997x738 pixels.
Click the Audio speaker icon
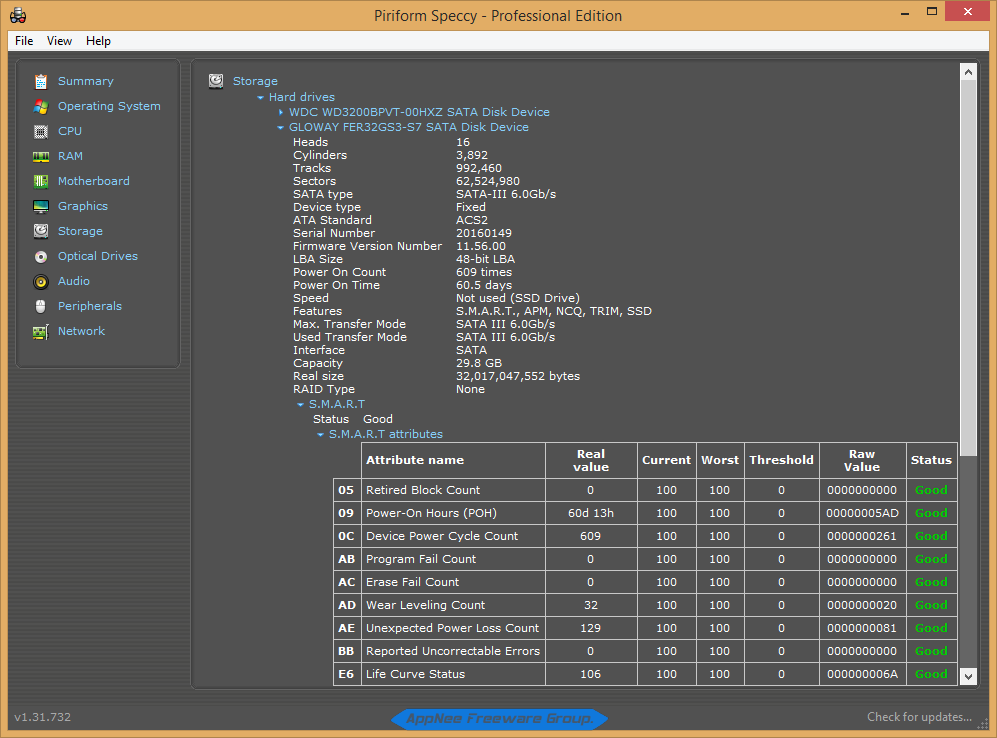click(41, 282)
